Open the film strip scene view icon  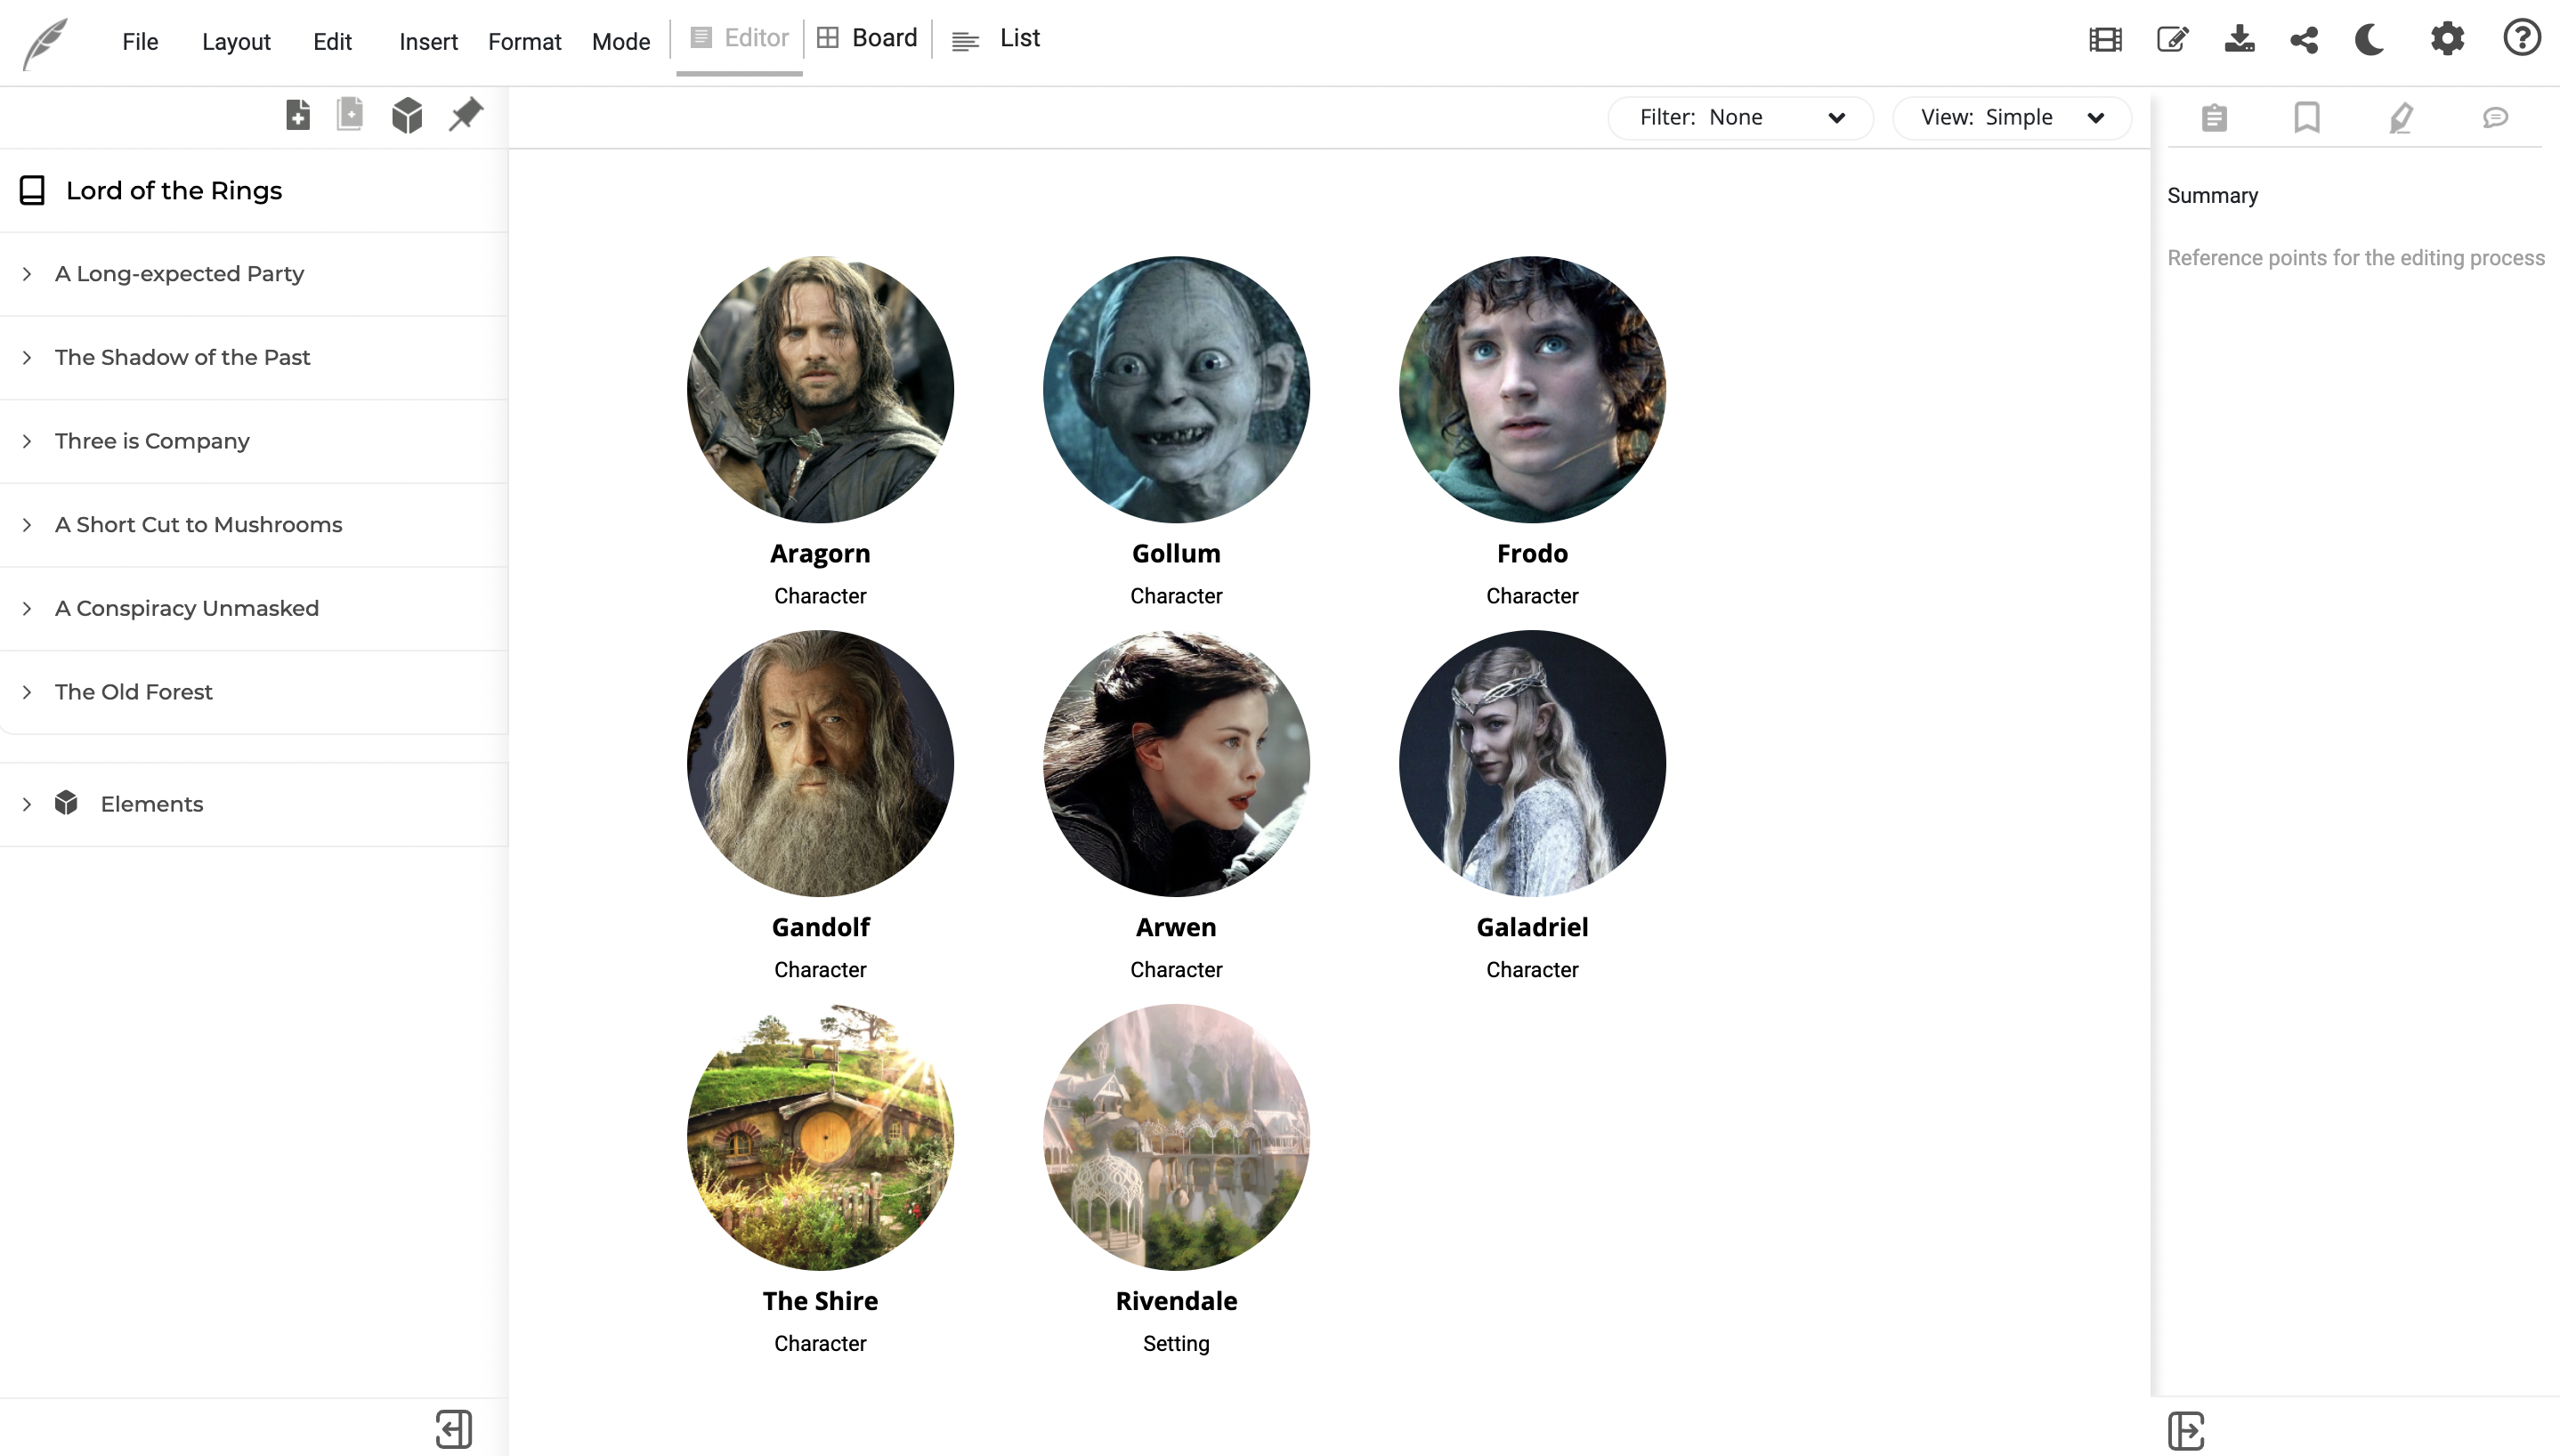[2105, 40]
